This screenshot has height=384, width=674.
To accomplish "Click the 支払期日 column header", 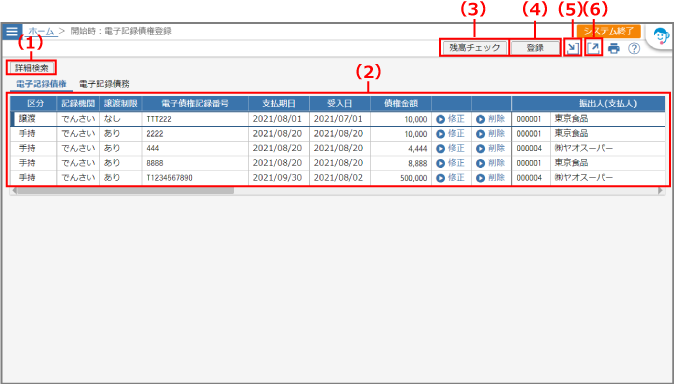I will click(x=279, y=104).
